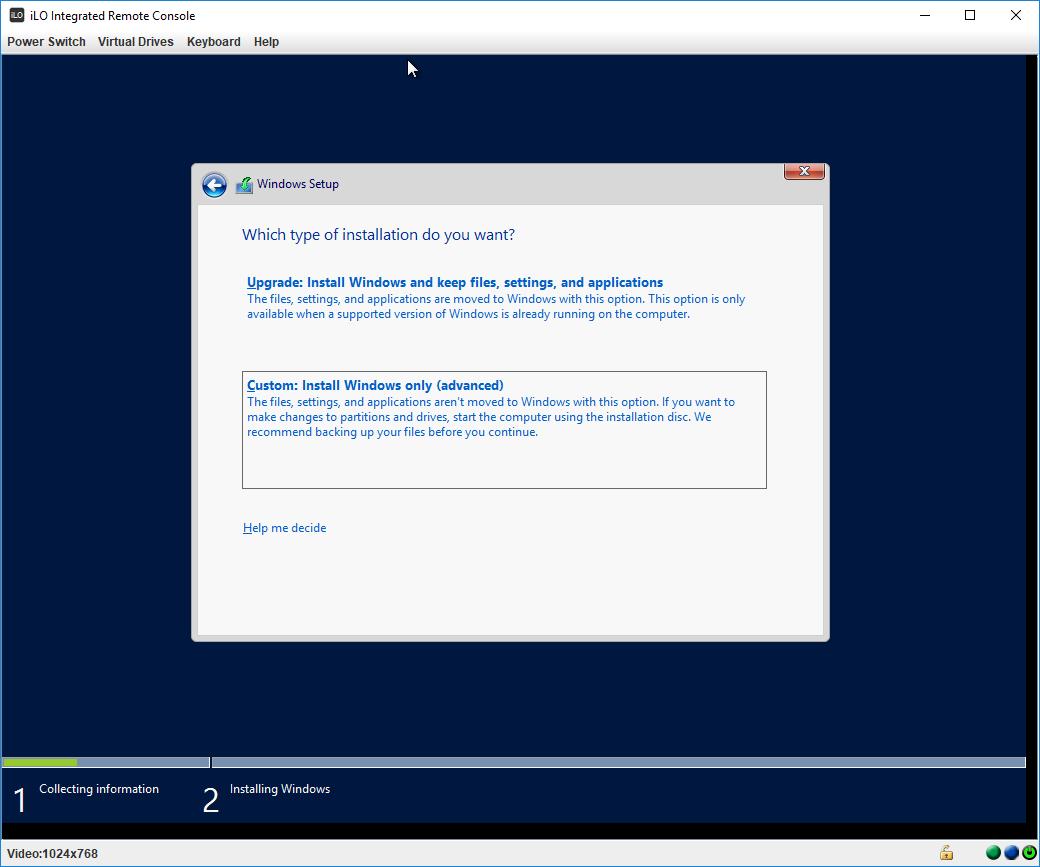Image resolution: width=1040 pixels, height=867 pixels.
Task: Click the green power status icon
Action: click(1028, 853)
